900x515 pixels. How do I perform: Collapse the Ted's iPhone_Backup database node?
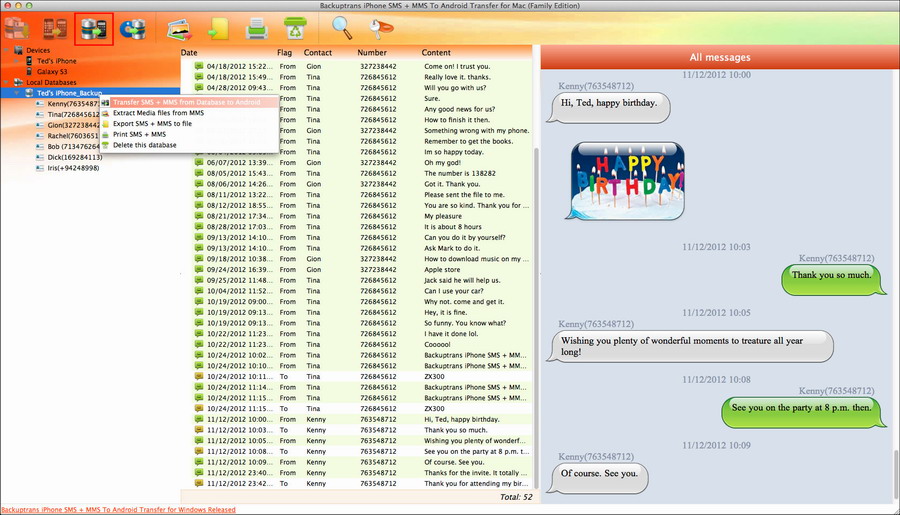[17, 93]
